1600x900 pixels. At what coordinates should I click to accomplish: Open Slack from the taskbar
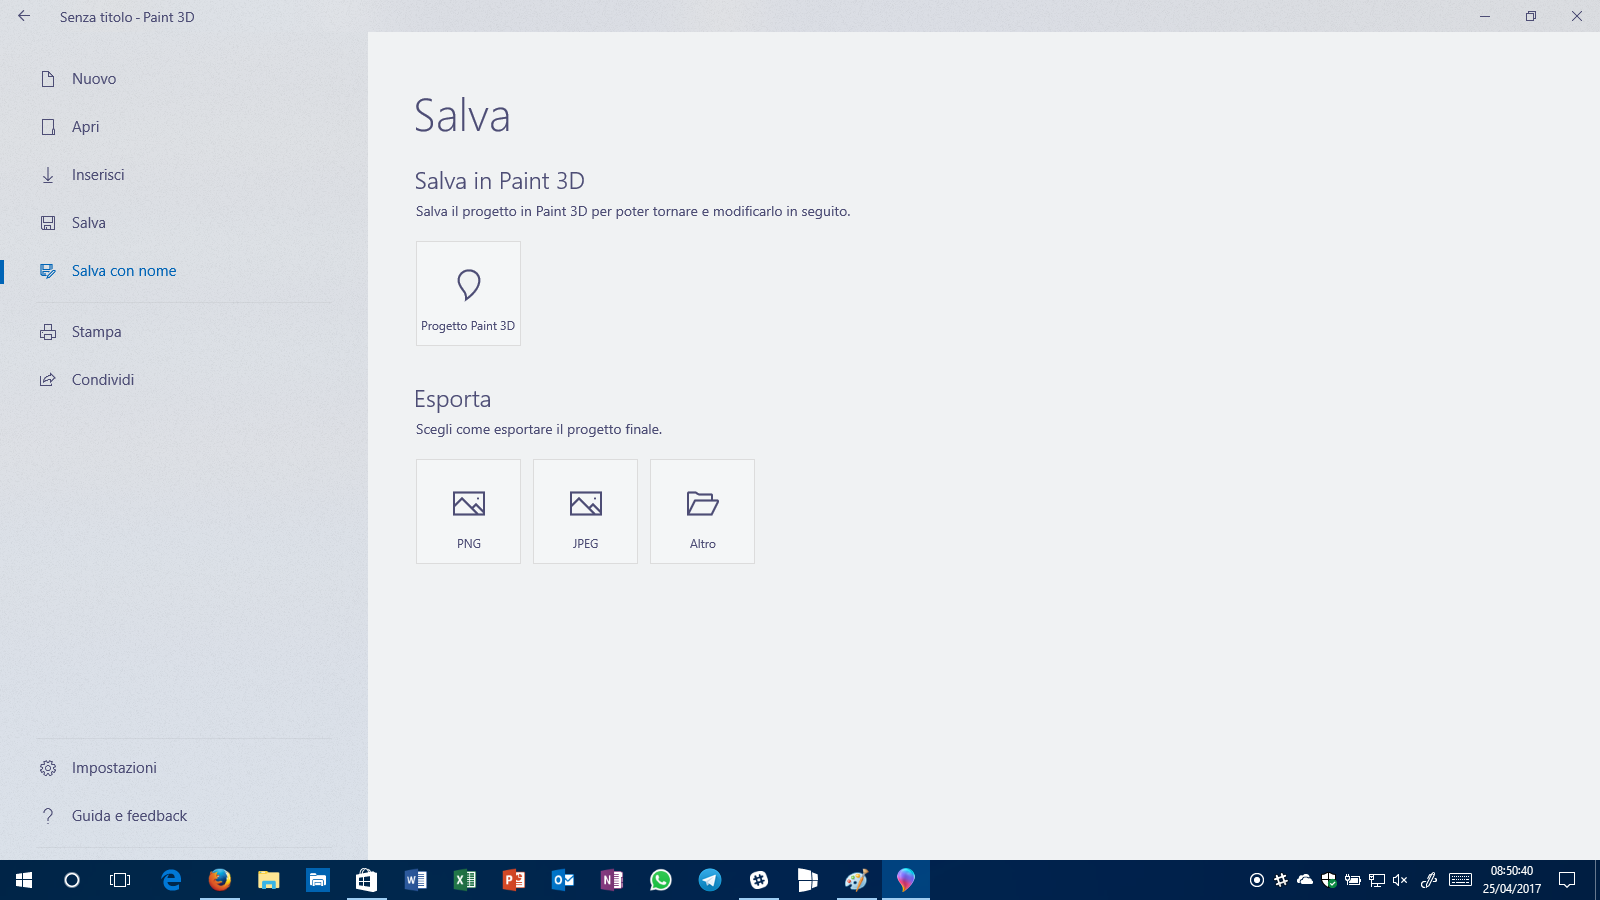coord(759,880)
